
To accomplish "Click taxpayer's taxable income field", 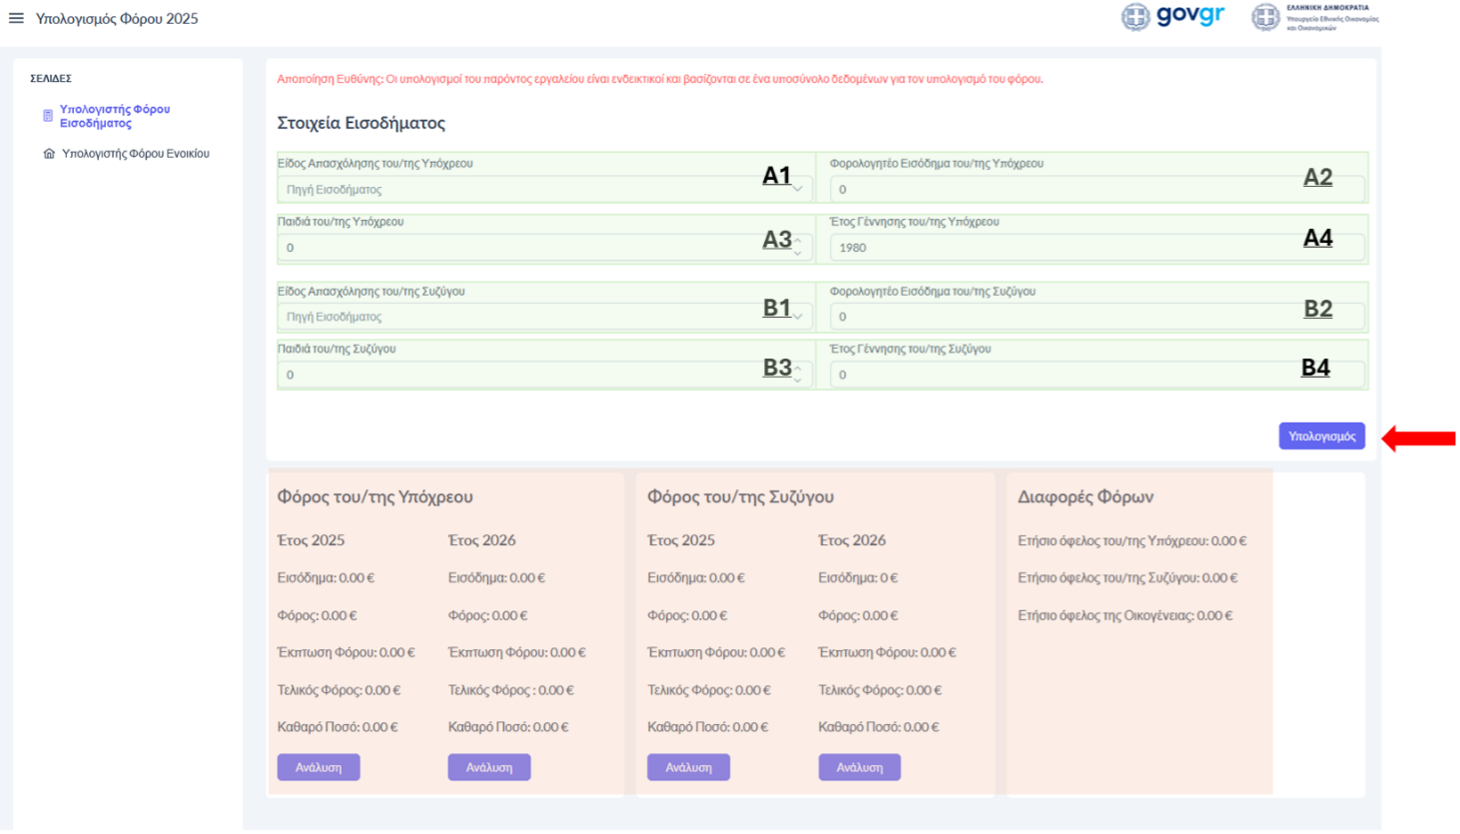I will pos(1060,189).
